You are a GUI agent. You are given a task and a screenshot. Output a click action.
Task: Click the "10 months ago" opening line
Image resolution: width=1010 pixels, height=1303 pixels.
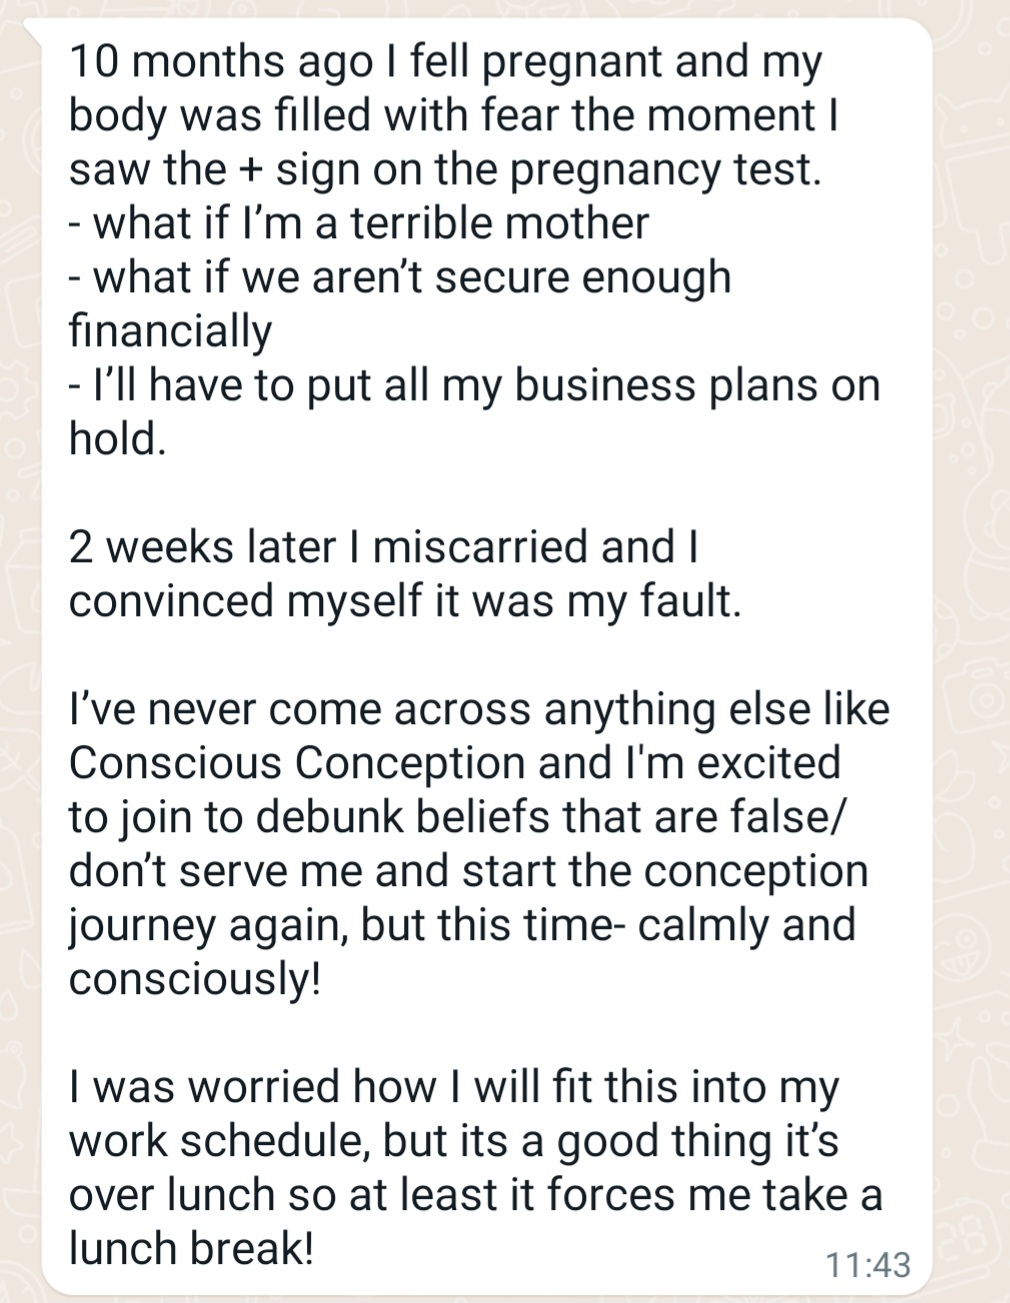[445, 61]
